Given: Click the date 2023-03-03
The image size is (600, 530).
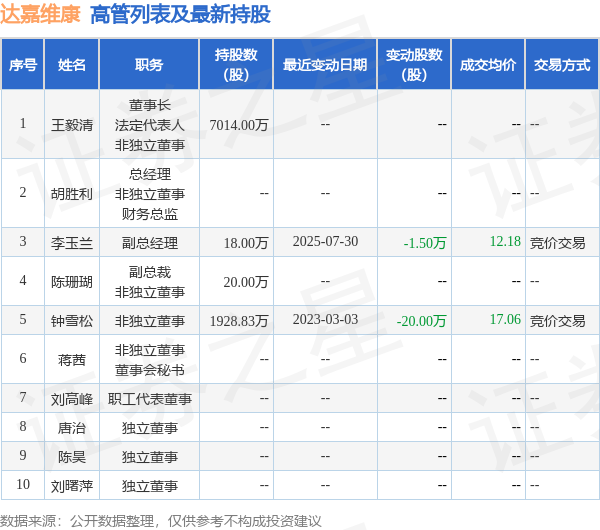Looking at the screenshot, I should click(325, 320).
